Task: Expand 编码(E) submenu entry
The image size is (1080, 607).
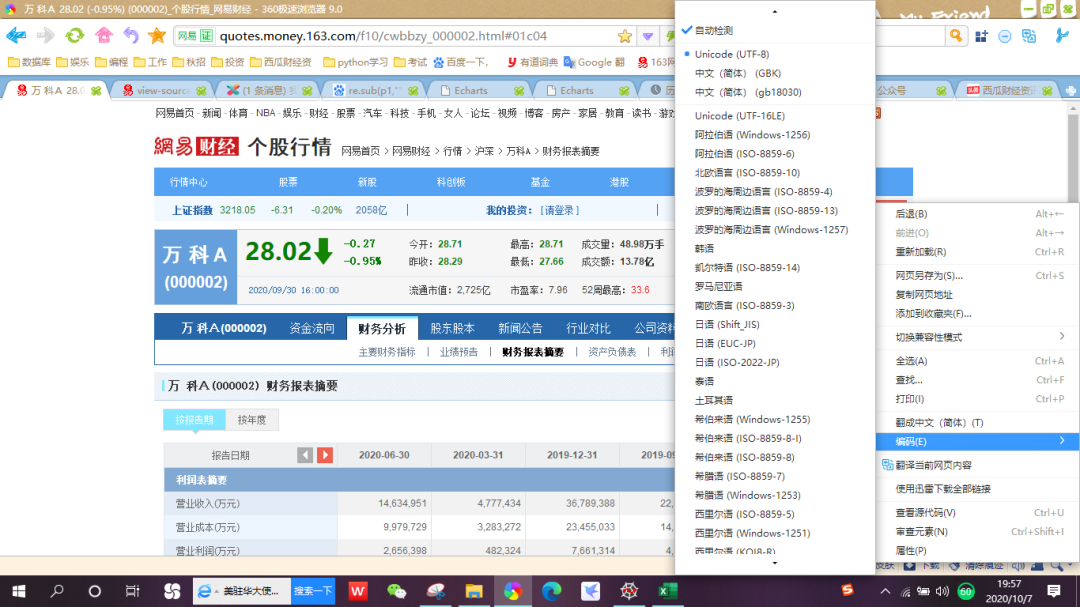Action: [x=977, y=442]
